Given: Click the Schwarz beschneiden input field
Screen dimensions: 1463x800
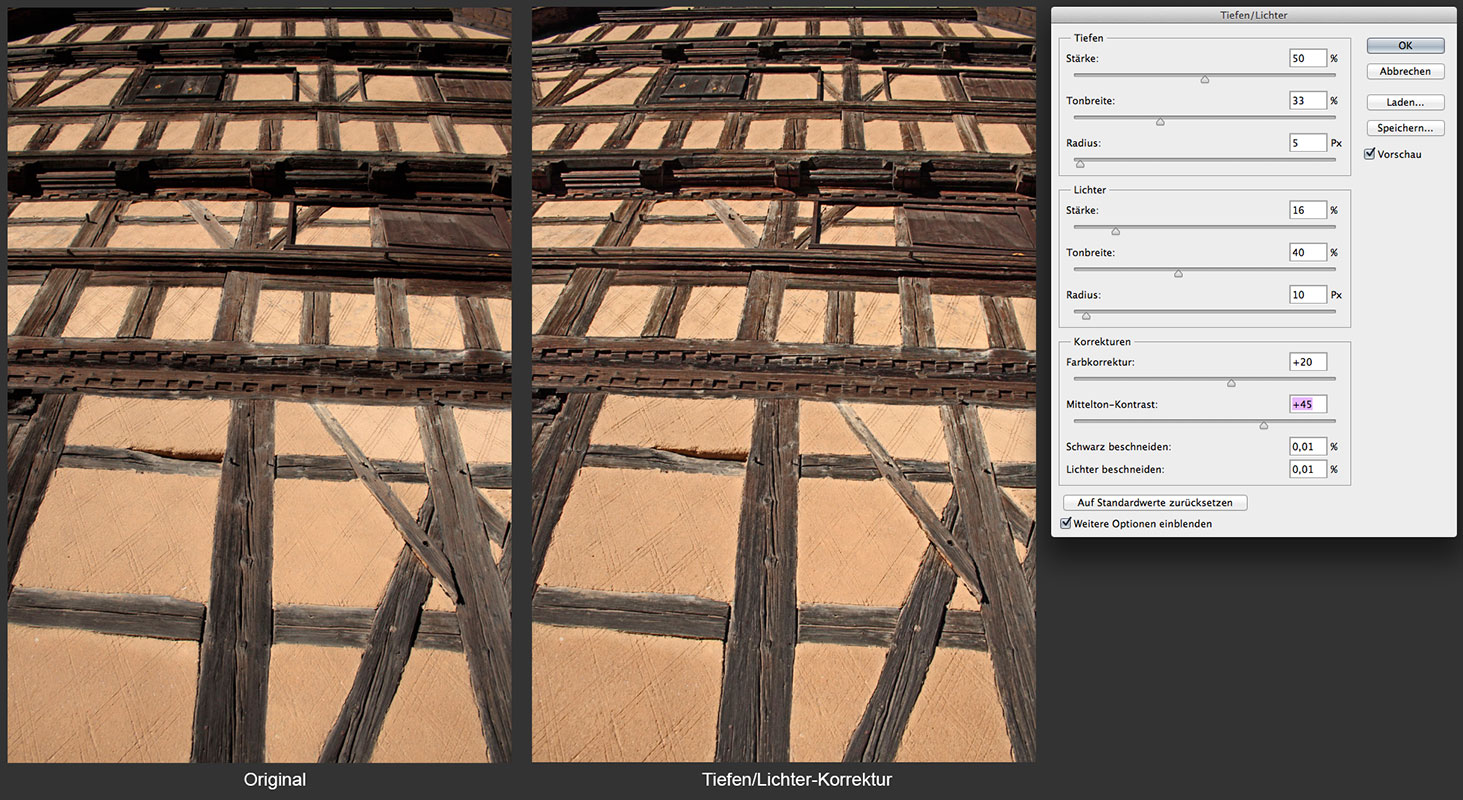Looking at the screenshot, I should (1307, 447).
